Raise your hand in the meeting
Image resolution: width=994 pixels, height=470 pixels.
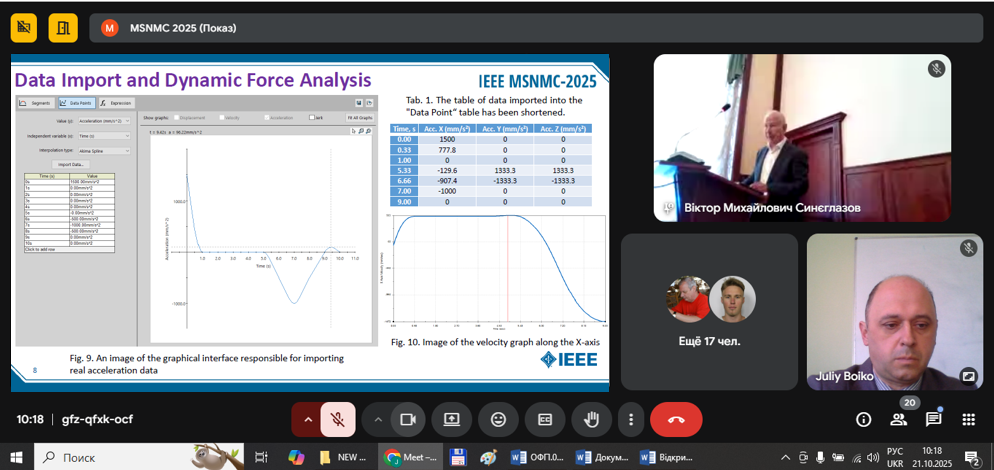[x=591, y=420]
